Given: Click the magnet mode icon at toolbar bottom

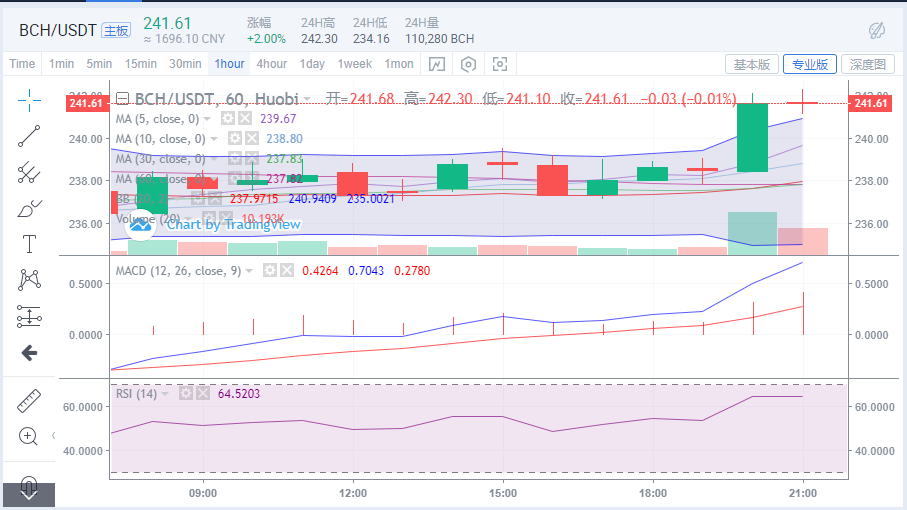Looking at the screenshot, I should 29,487.
